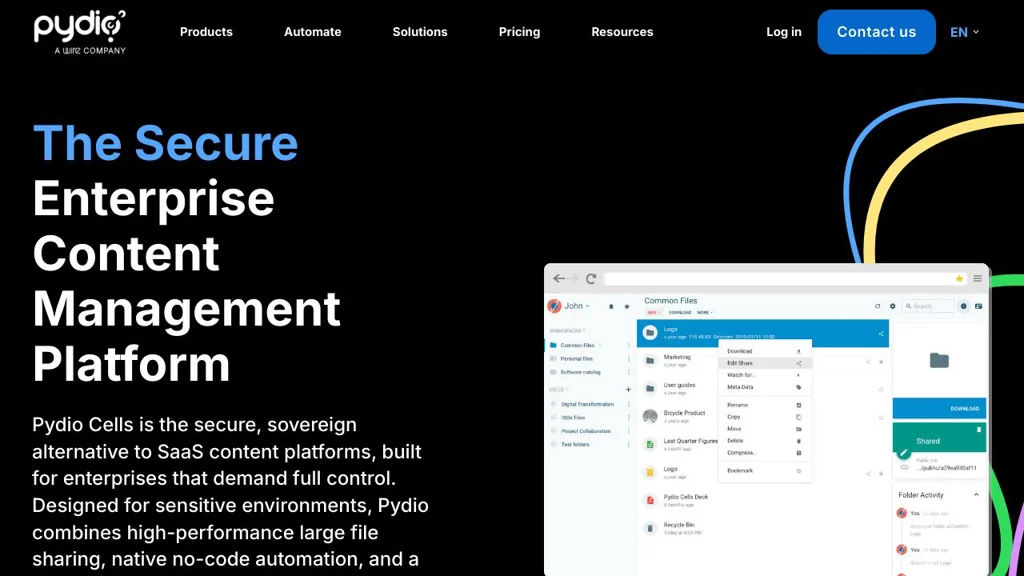
Task: Choose Edit Share in context menu
Action: tap(765, 363)
